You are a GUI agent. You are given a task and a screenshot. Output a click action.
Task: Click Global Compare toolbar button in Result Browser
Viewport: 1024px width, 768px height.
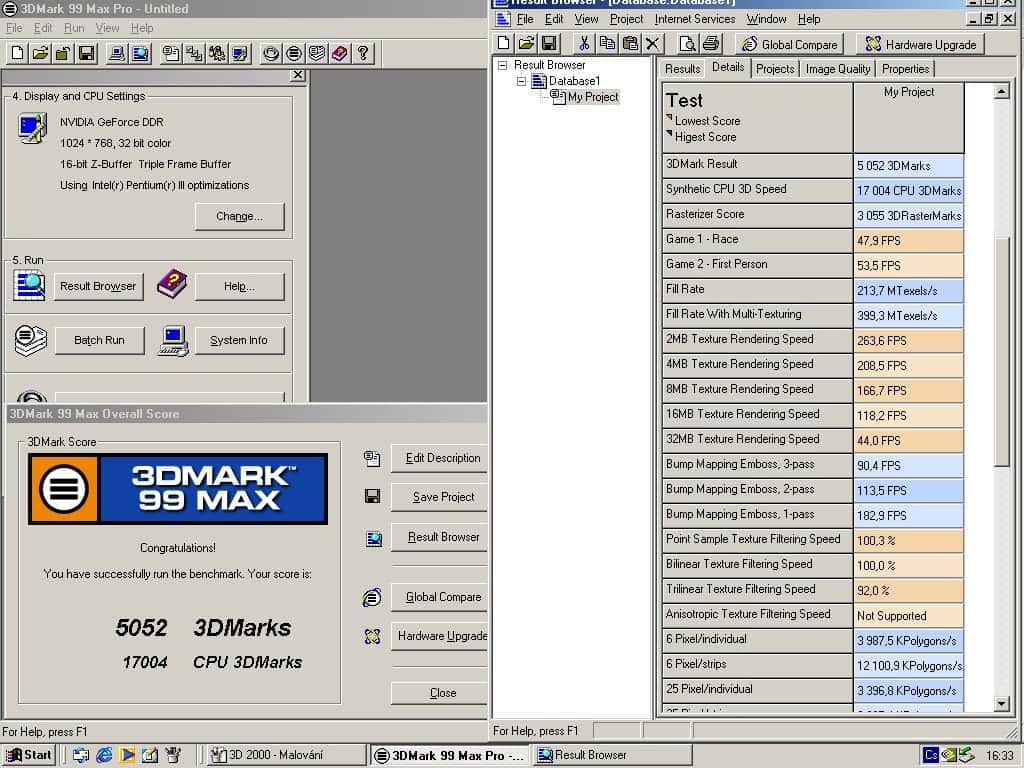click(790, 44)
